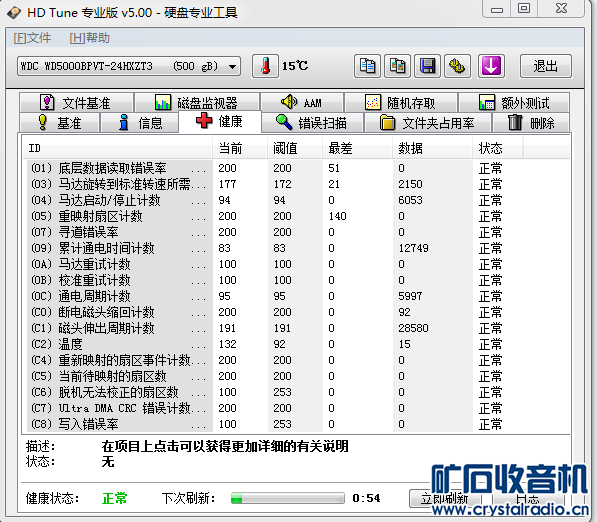Switch to the 基准 tab
The image size is (597, 522).
click(x=60, y=123)
